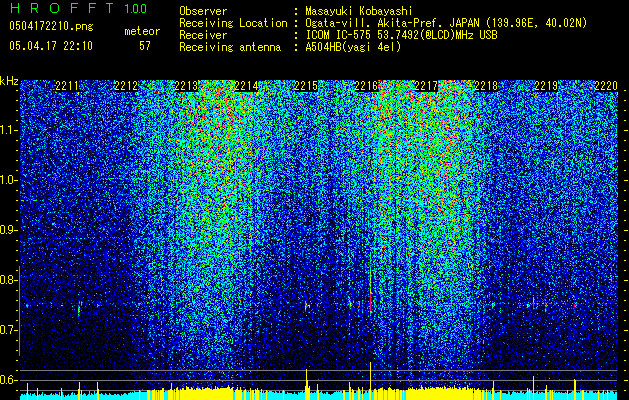Select the filename 0504172210.png
This screenshot has width=629, height=400.
51,26
